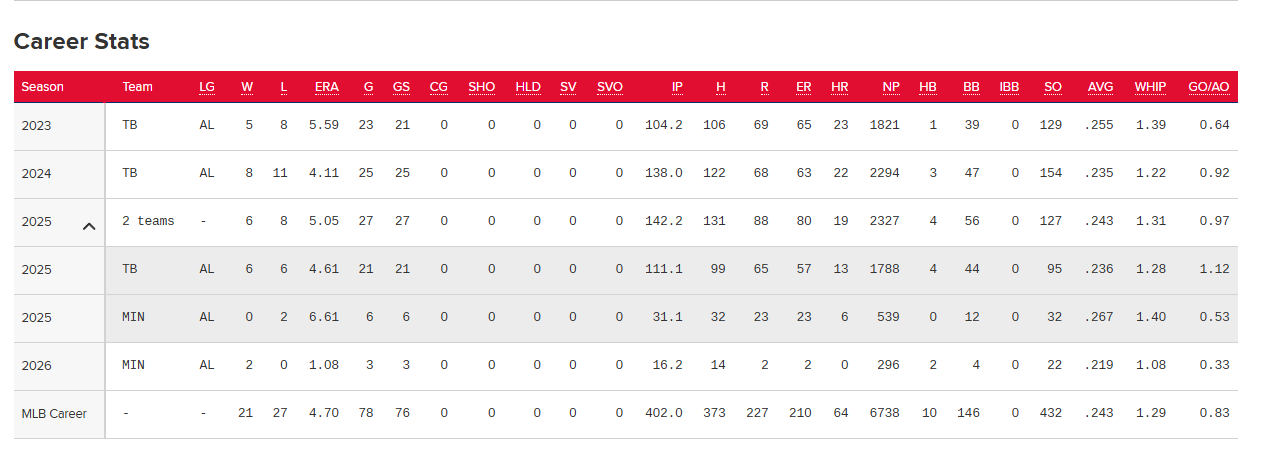1261x454 pixels.
Task: Click the WHIP column header
Action: click(x=1150, y=87)
